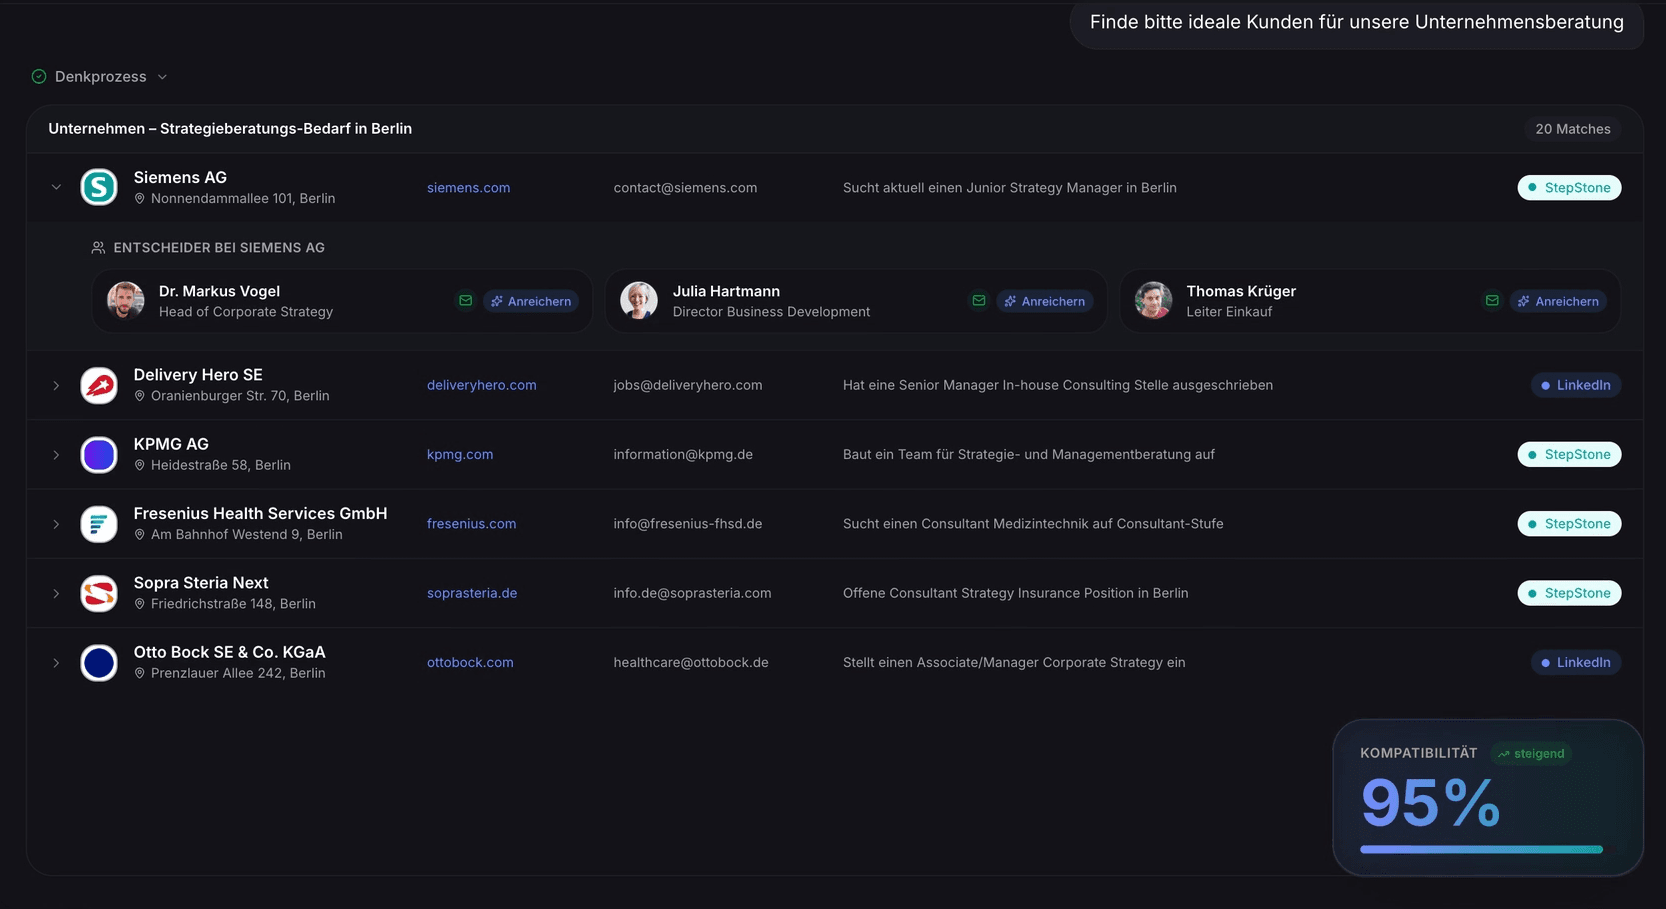Expand the Sopra Steria Next row
This screenshot has height=909, width=1666.
(x=56, y=593)
